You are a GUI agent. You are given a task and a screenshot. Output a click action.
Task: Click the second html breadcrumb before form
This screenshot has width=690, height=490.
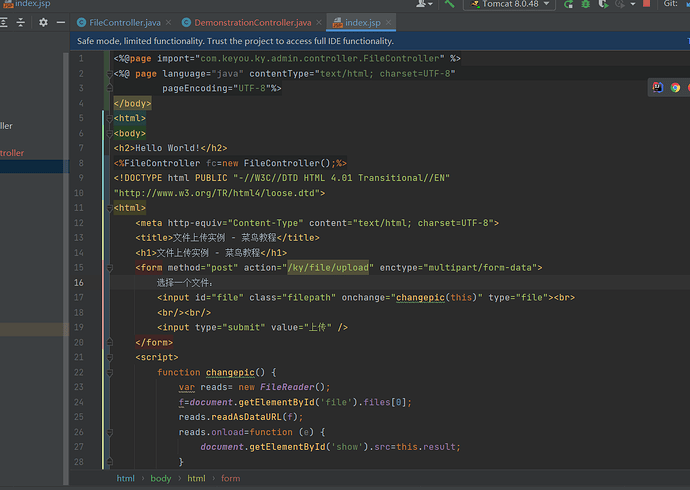click(x=196, y=478)
